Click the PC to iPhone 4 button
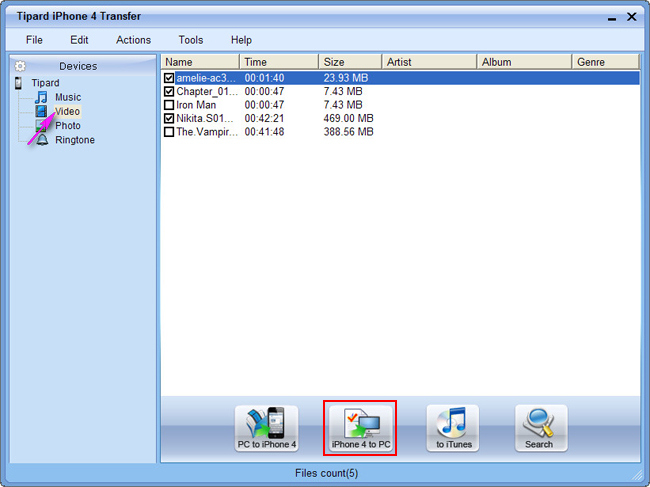The height and width of the screenshot is (487, 650). coord(267,428)
